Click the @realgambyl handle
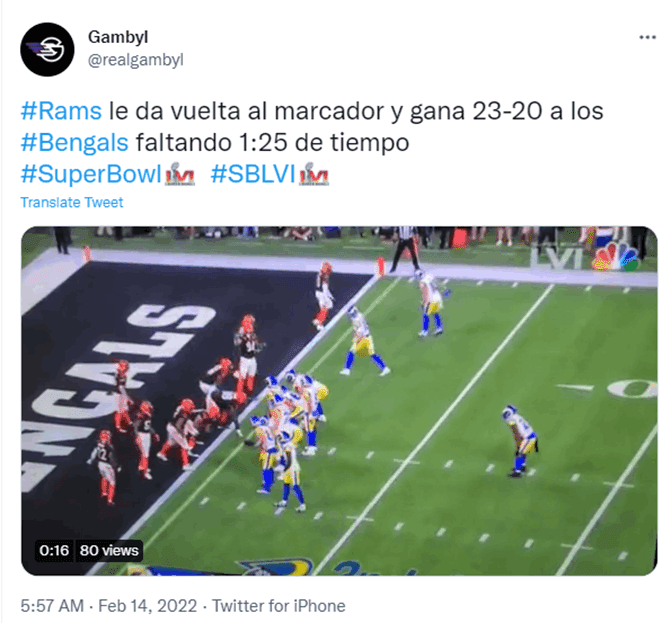The image size is (672, 623). pyautogui.click(x=135, y=60)
